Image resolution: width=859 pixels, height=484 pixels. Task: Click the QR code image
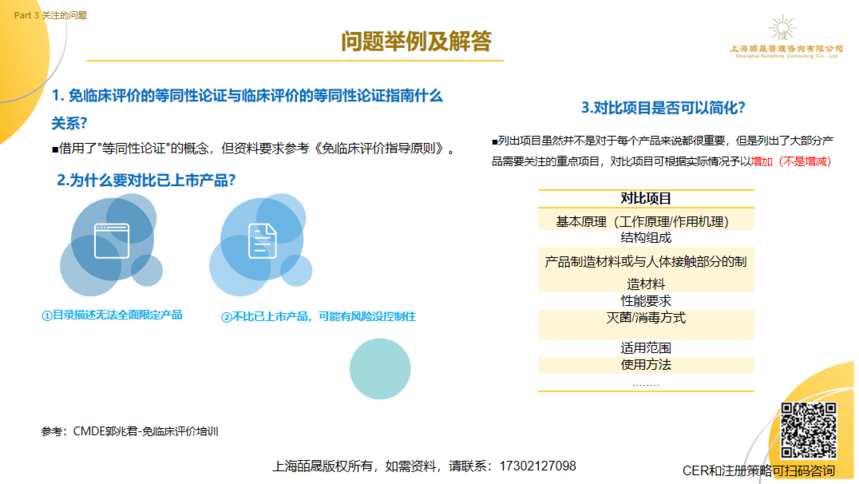pos(808,430)
